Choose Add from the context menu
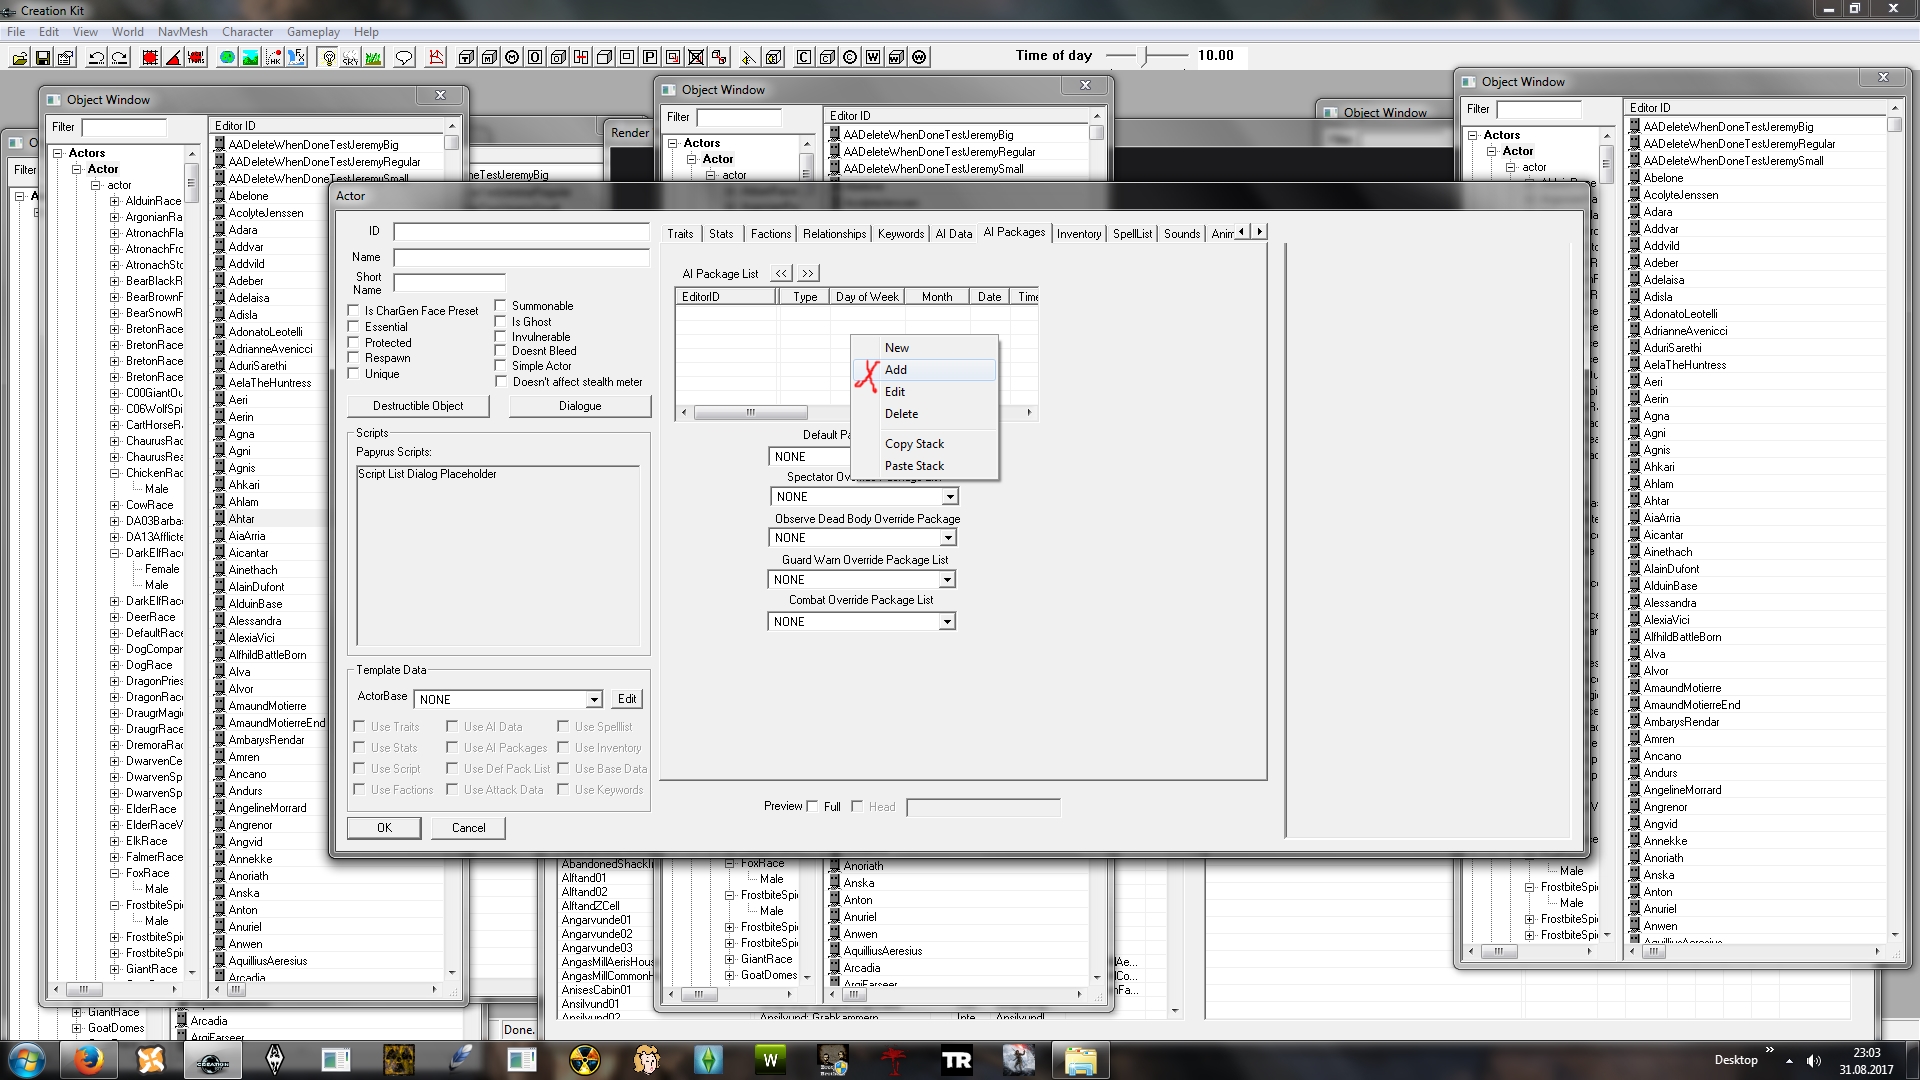 pos(896,370)
